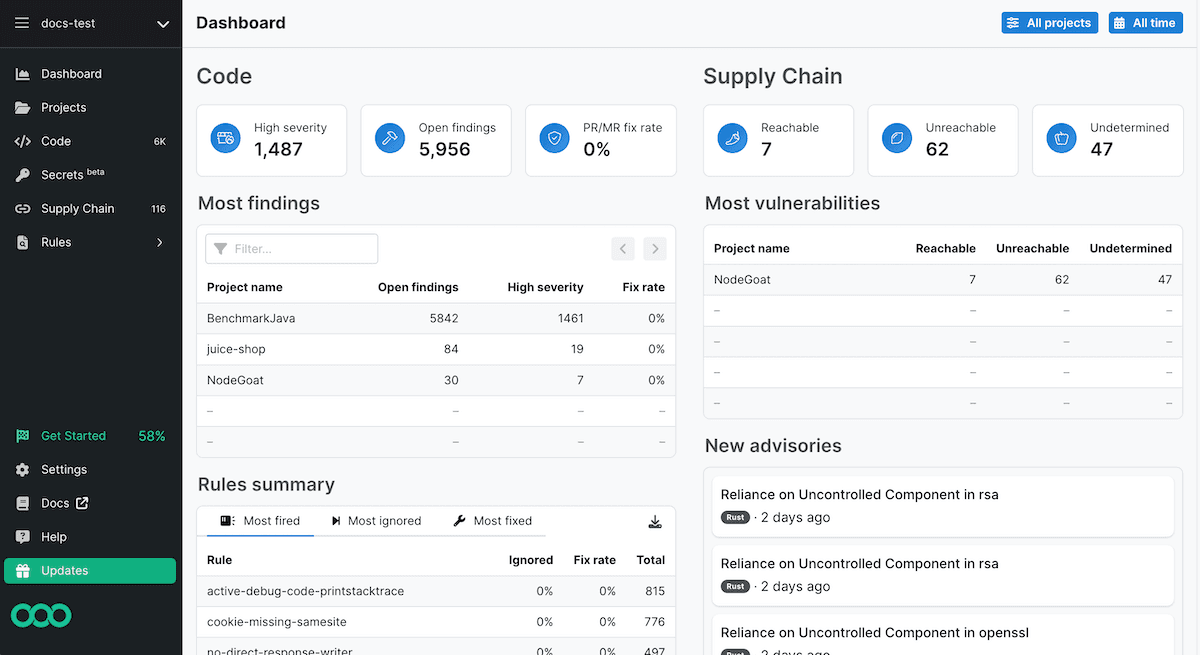Click the Updates button in sidebar
Image resolution: width=1200 pixels, height=655 pixels.
[x=90, y=570]
